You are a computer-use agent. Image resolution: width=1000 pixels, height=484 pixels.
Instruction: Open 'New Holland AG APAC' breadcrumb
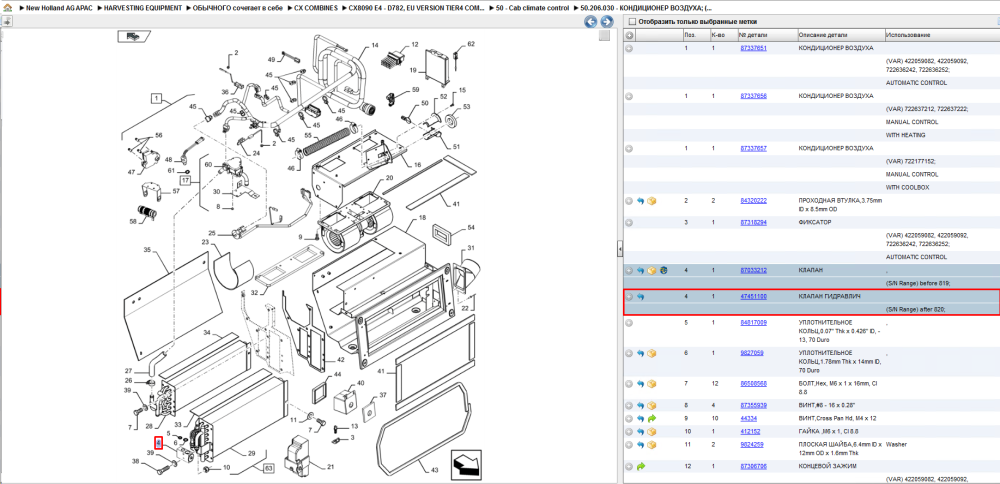coord(59,8)
